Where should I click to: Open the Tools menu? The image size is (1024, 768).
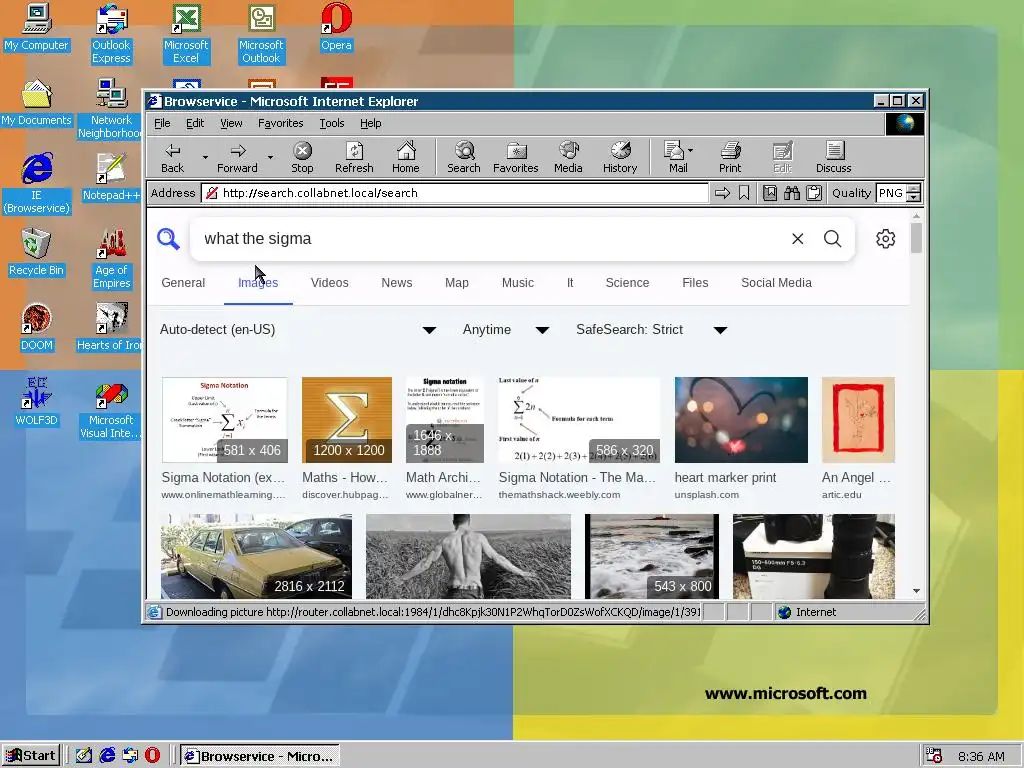pyautogui.click(x=332, y=123)
